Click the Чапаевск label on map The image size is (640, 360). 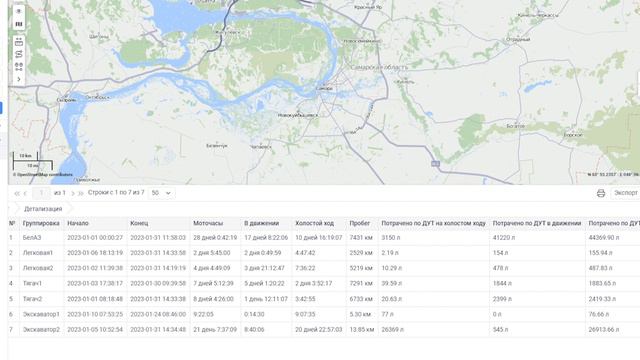(x=260, y=147)
